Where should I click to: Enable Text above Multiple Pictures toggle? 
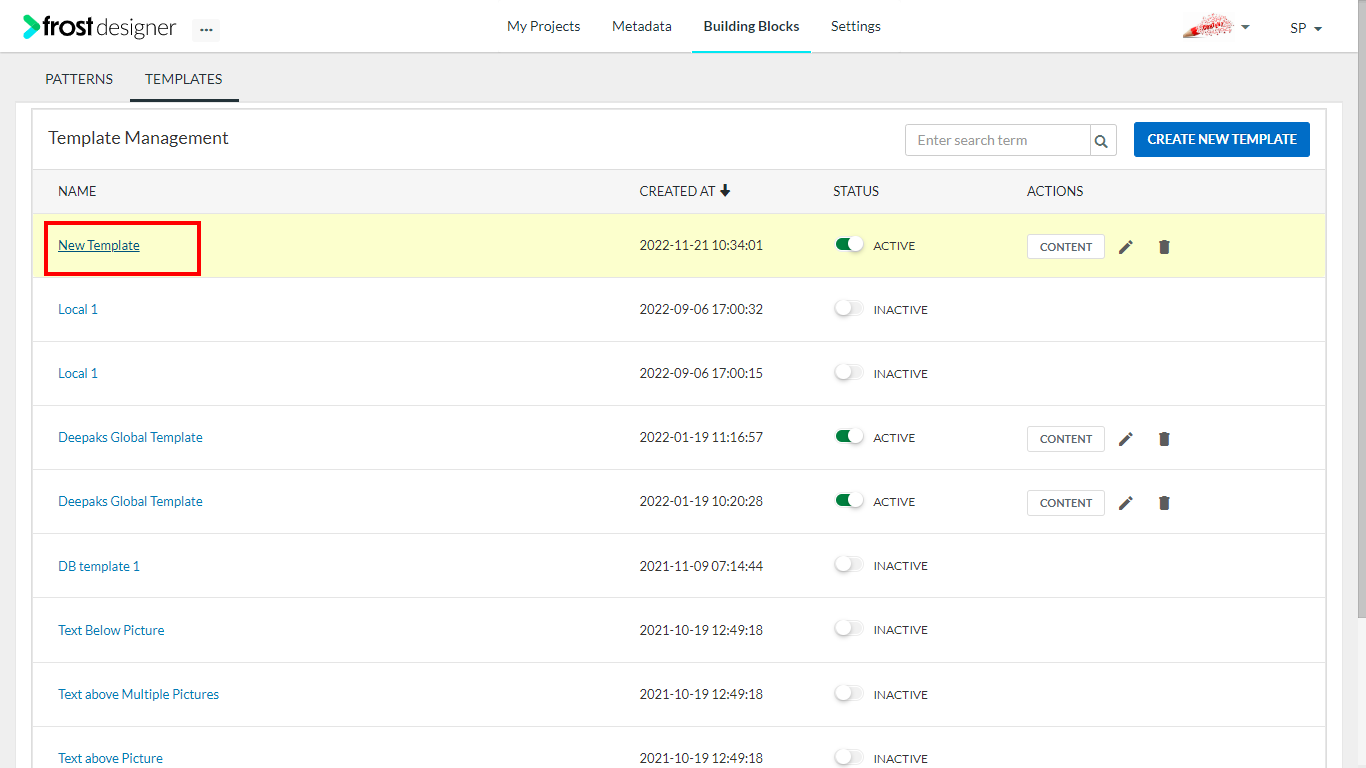click(849, 693)
